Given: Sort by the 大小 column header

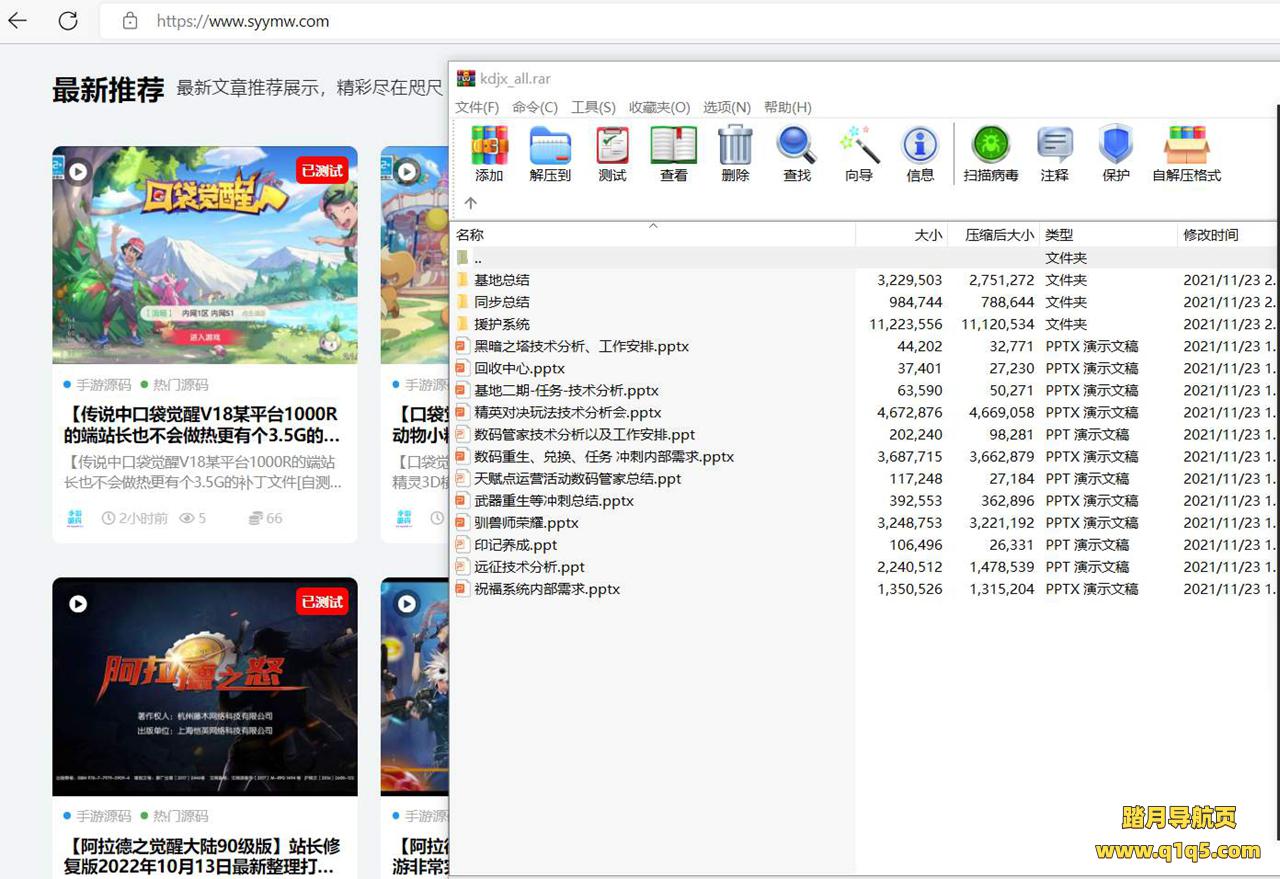Looking at the screenshot, I should (927, 235).
